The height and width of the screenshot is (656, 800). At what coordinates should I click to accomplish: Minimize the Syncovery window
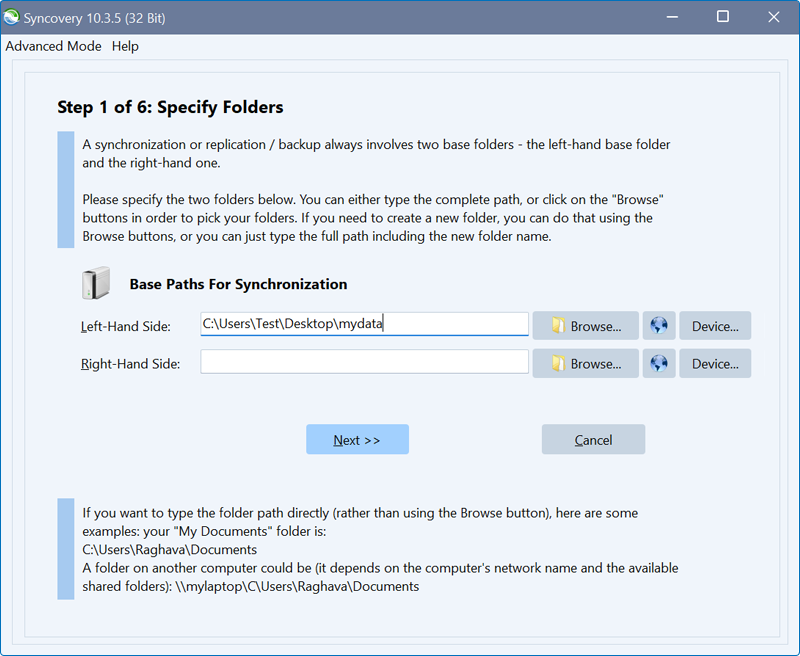(672, 17)
